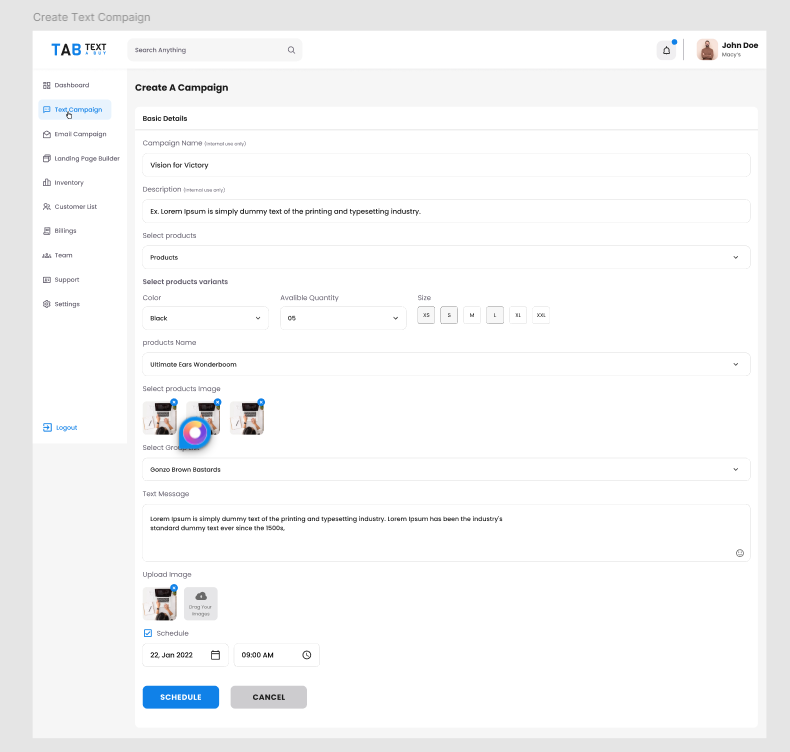This screenshot has width=790, height=752.
Task: Select the third product image thumbnail
Action: coord(247,418)
